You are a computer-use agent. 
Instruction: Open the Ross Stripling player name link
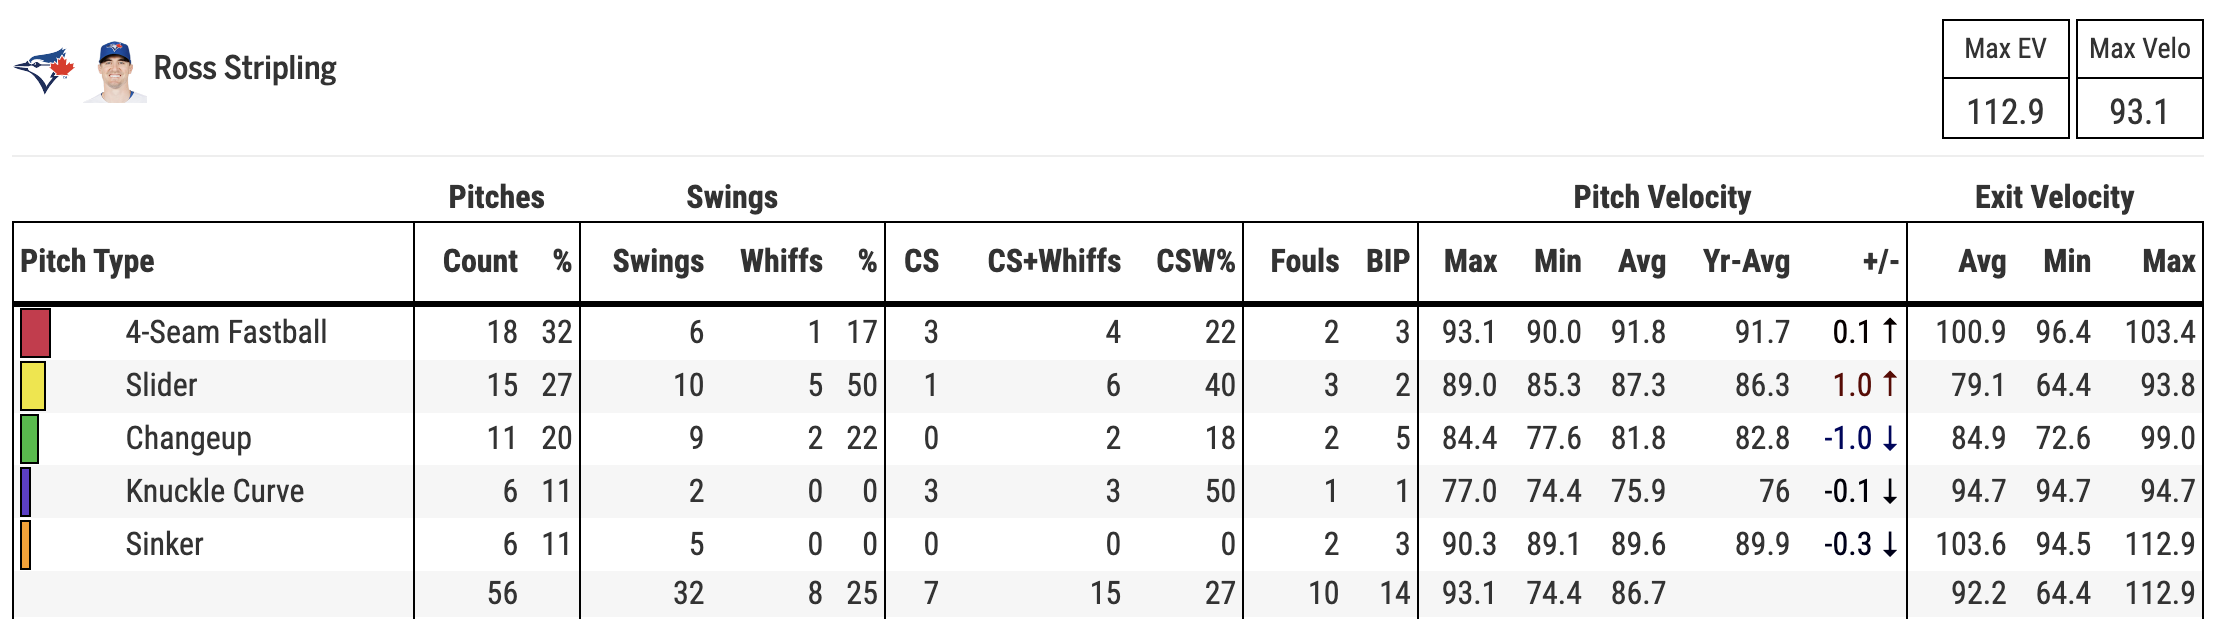245,68
